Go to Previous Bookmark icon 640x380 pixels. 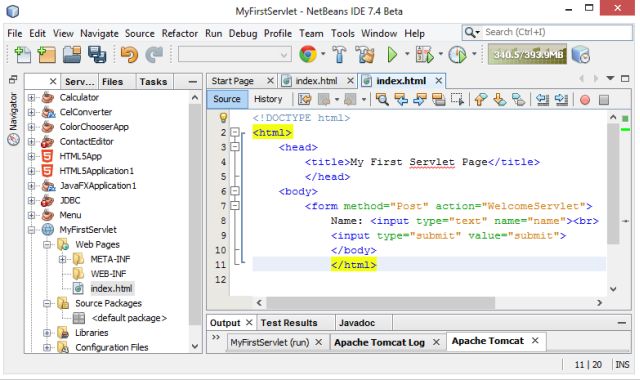tap(481, 99)
